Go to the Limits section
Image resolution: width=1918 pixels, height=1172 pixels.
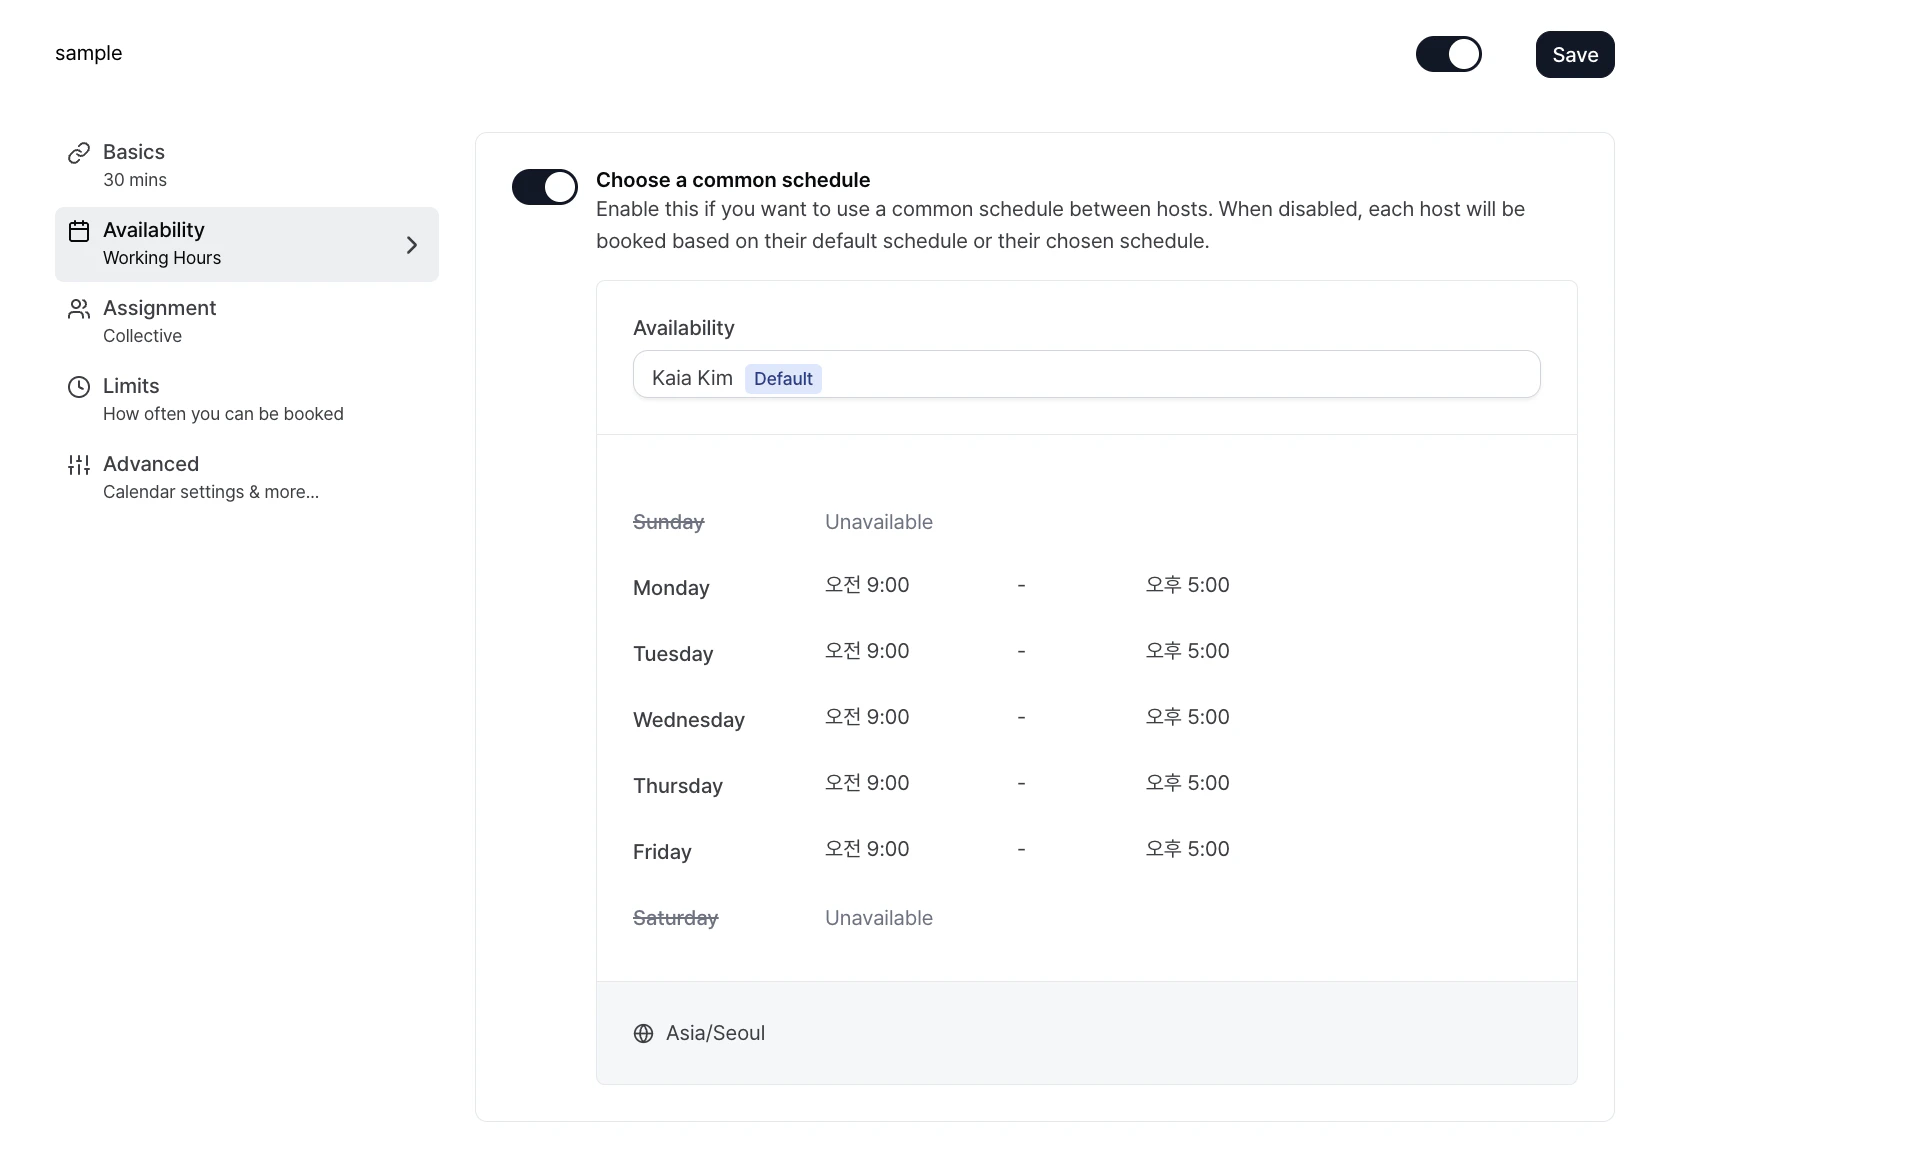(x=132, y=386)
